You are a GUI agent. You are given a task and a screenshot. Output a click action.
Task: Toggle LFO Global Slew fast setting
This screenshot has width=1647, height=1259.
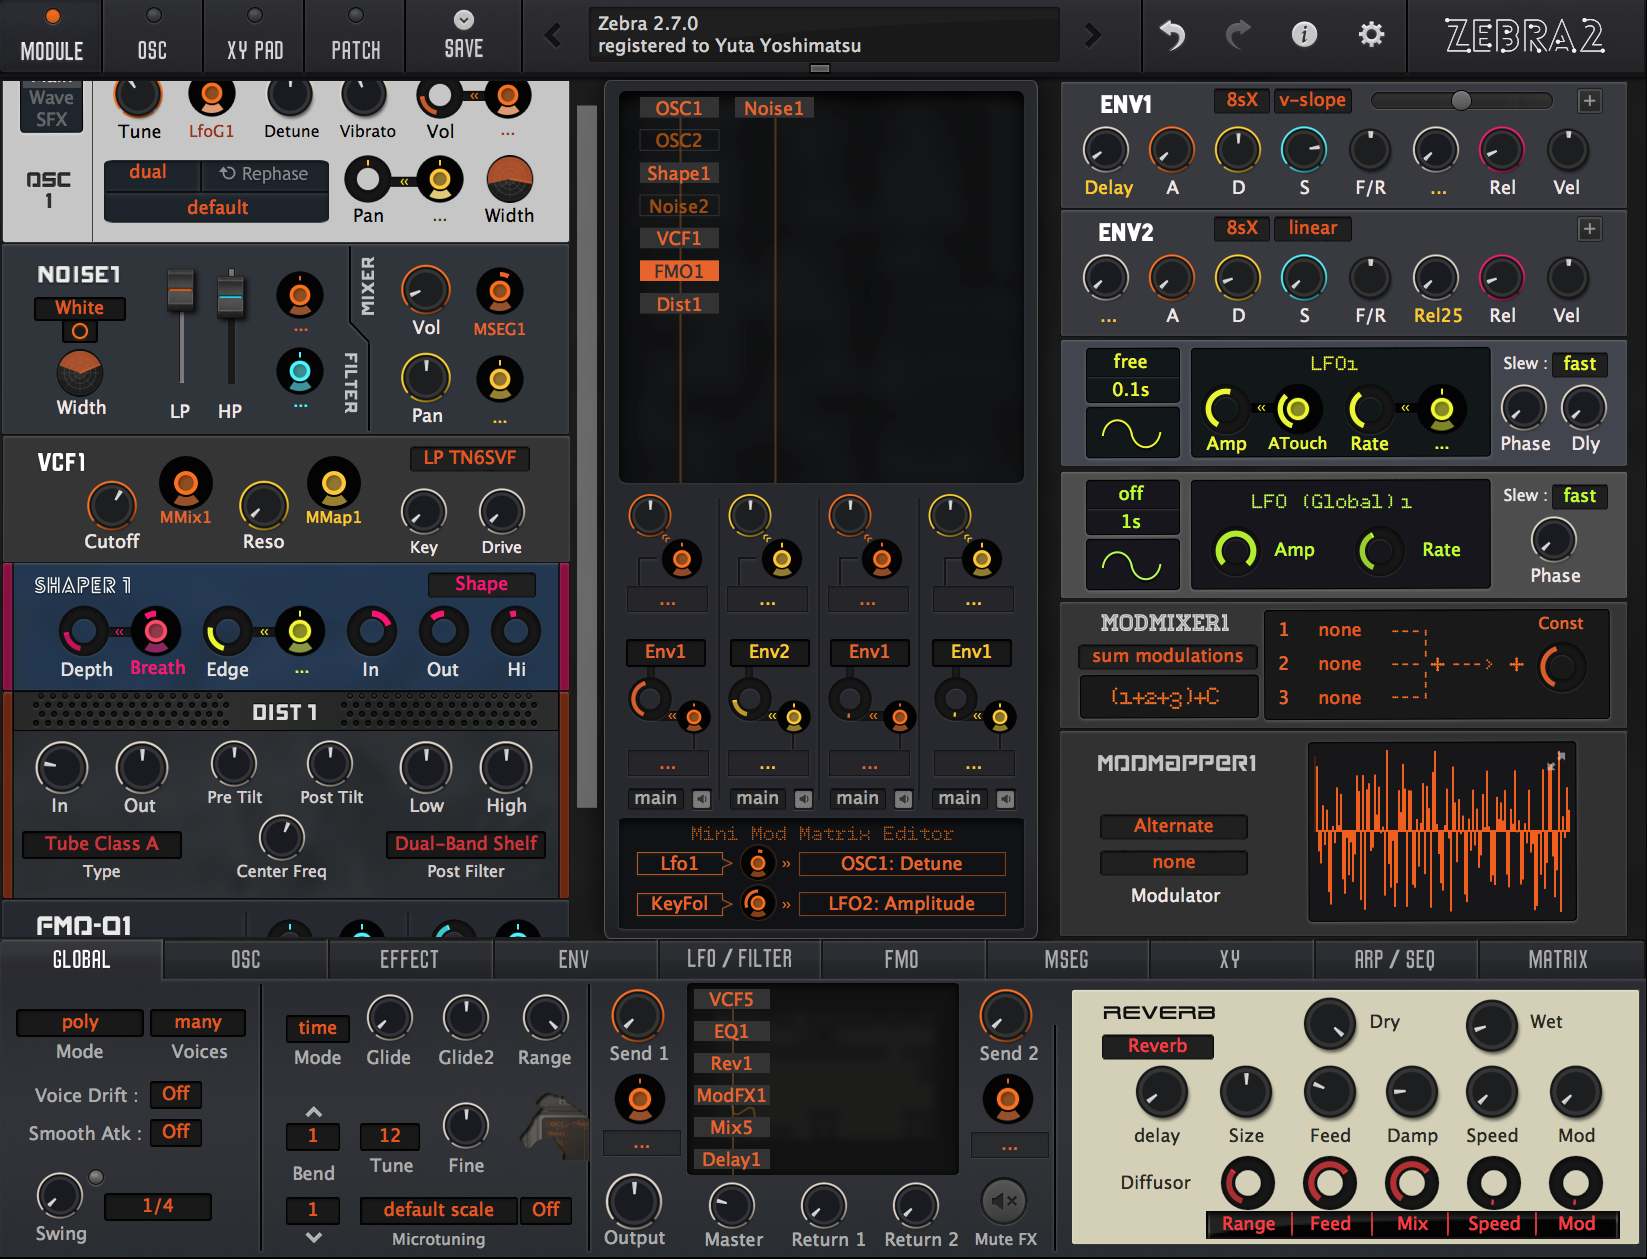[x=1580, y=496]
